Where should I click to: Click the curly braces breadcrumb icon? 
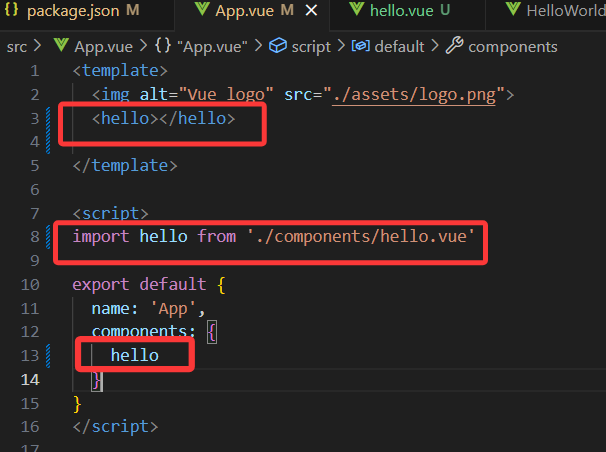pos(163,46)
